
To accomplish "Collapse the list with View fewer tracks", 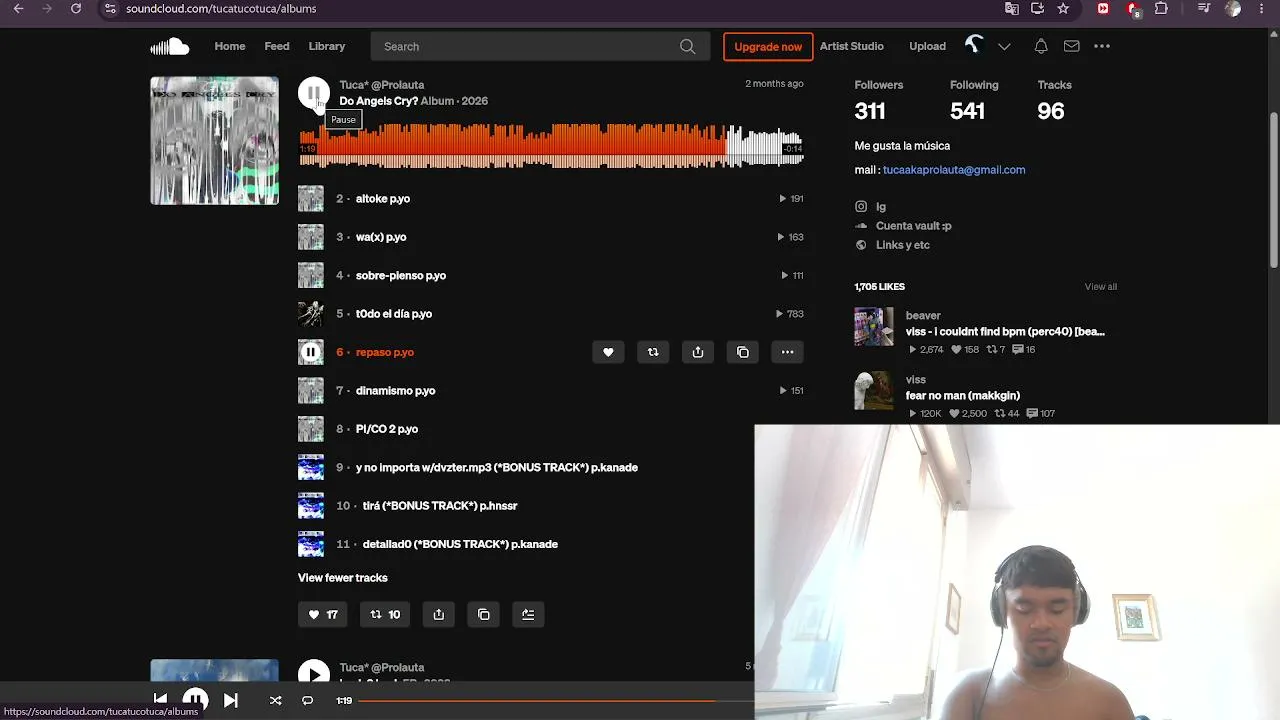I will pos(343,578).
